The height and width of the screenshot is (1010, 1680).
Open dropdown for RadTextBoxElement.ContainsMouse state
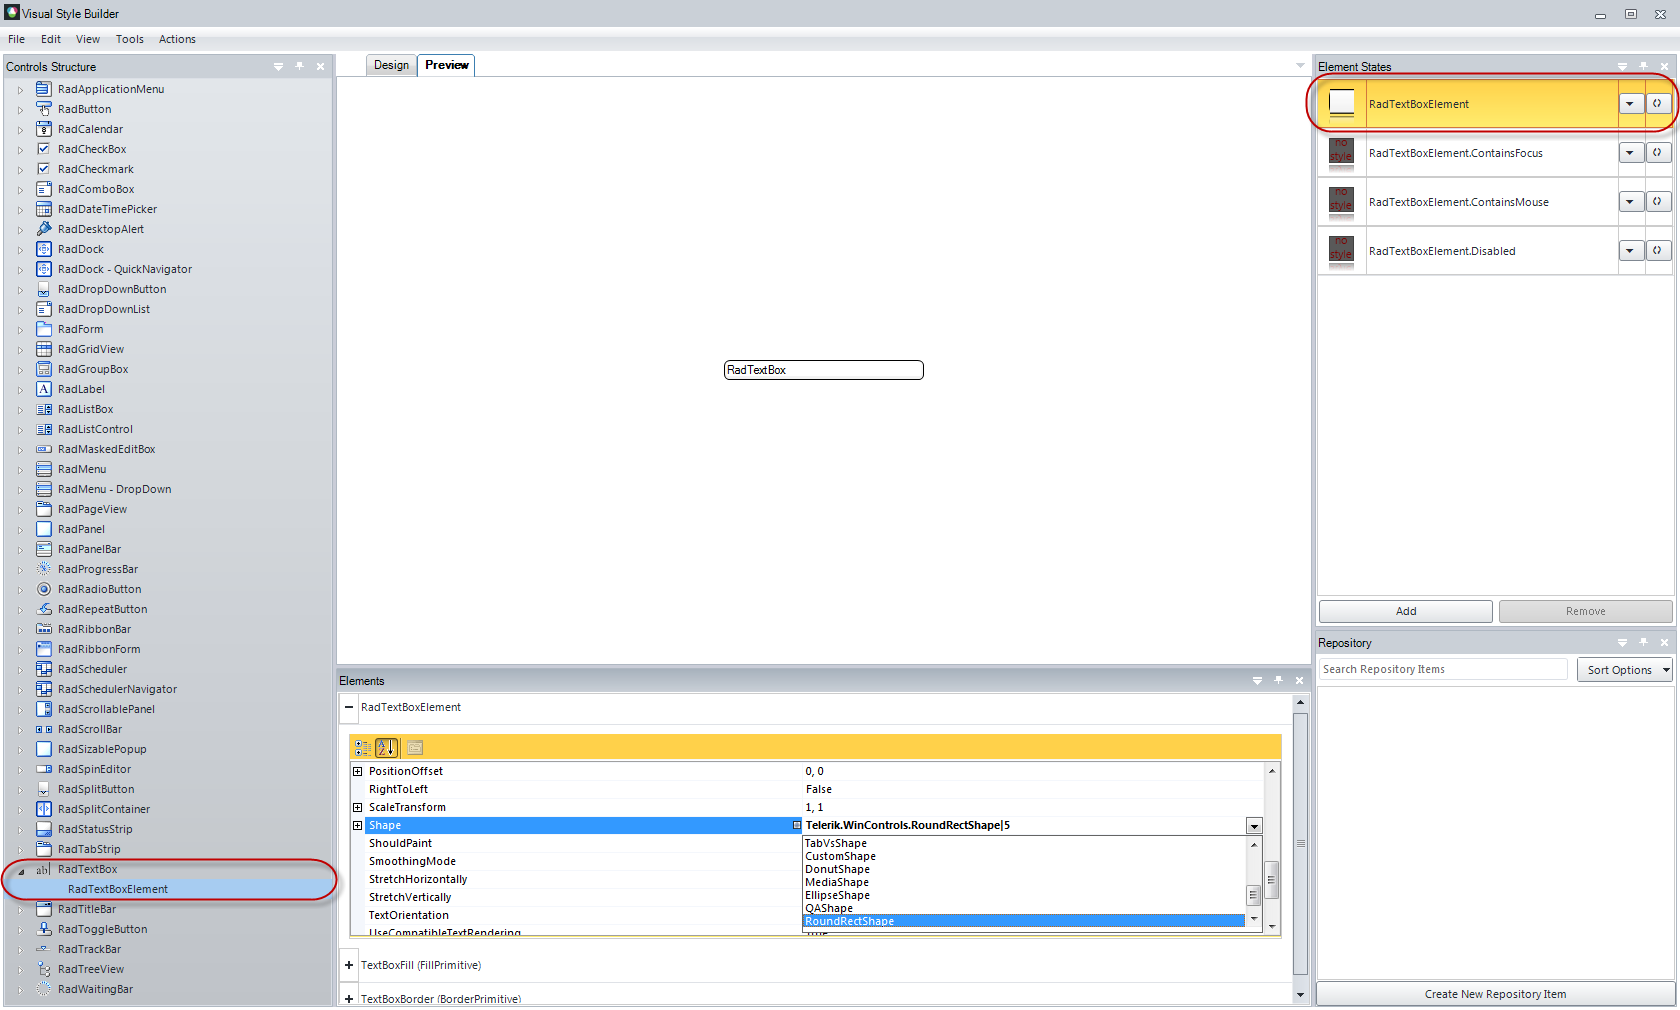(1631, 202)
